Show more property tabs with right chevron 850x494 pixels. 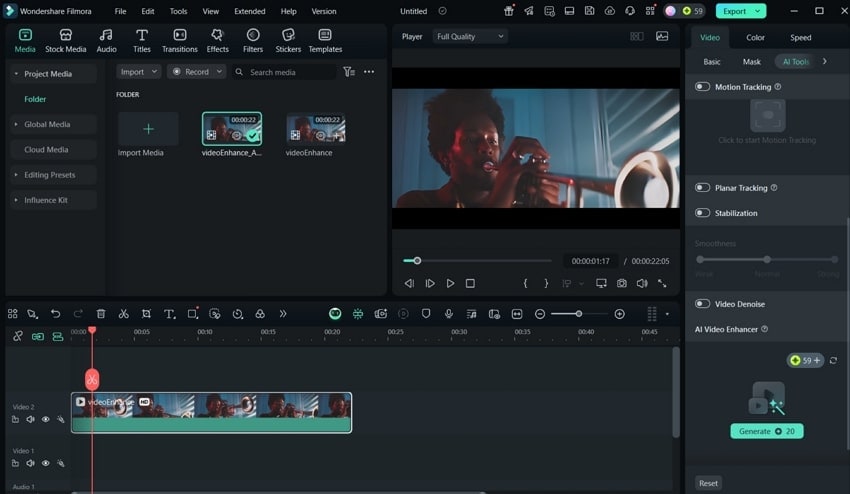pyautogui.click(x=825, y=61)
